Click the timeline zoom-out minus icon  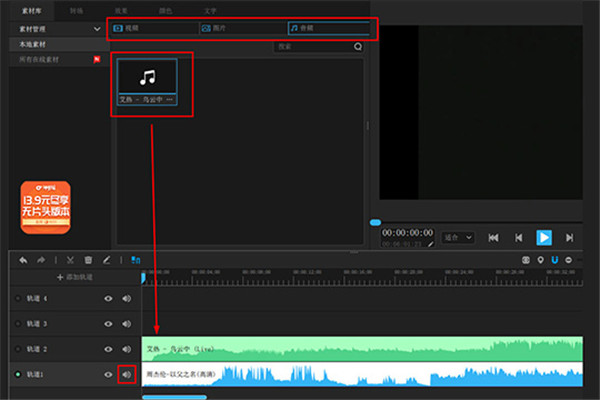click(567, 260)
